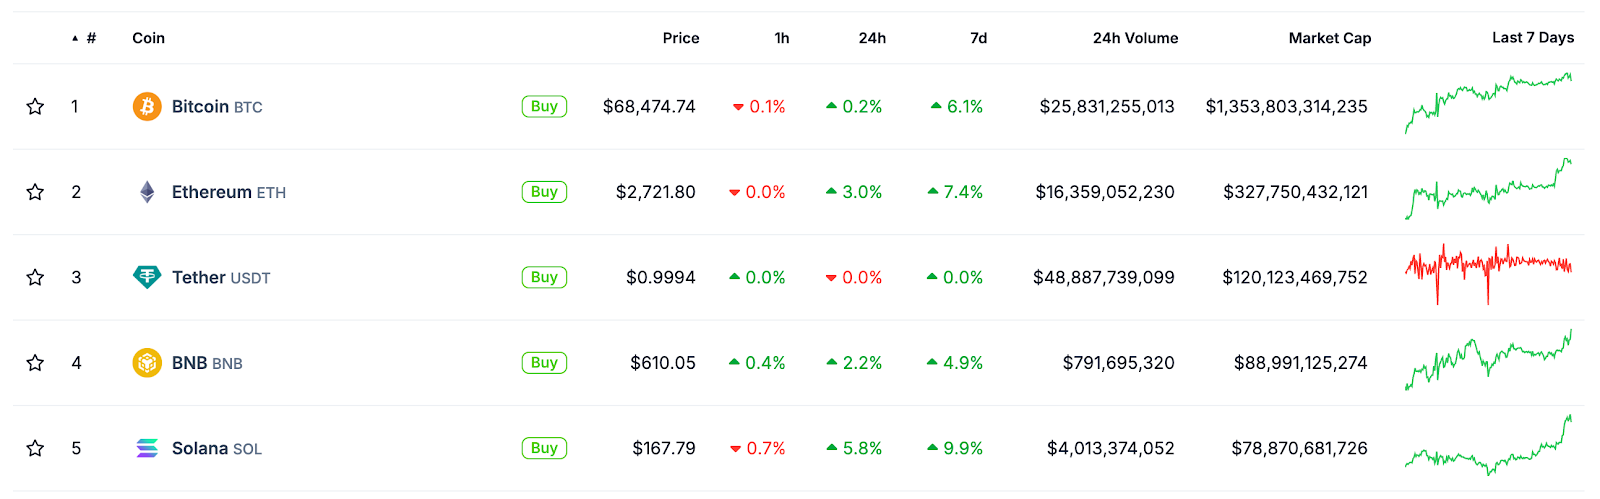Star the Tether row

(35, 277)
